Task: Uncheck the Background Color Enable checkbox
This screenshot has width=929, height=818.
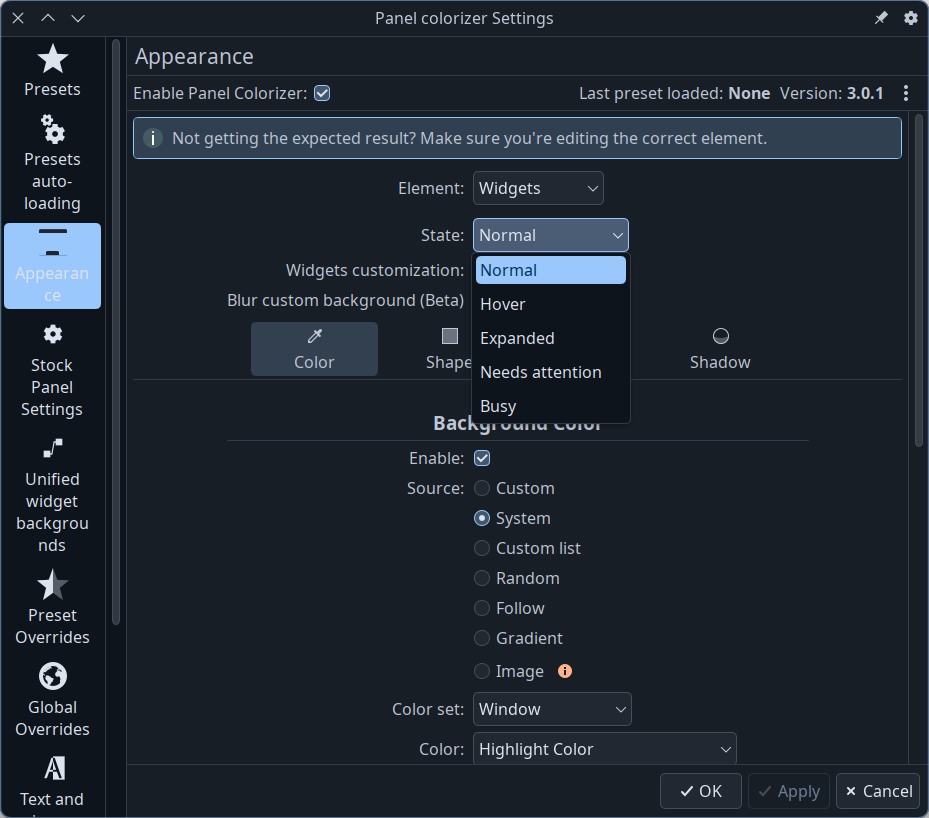Action: [x=482, y=458]
